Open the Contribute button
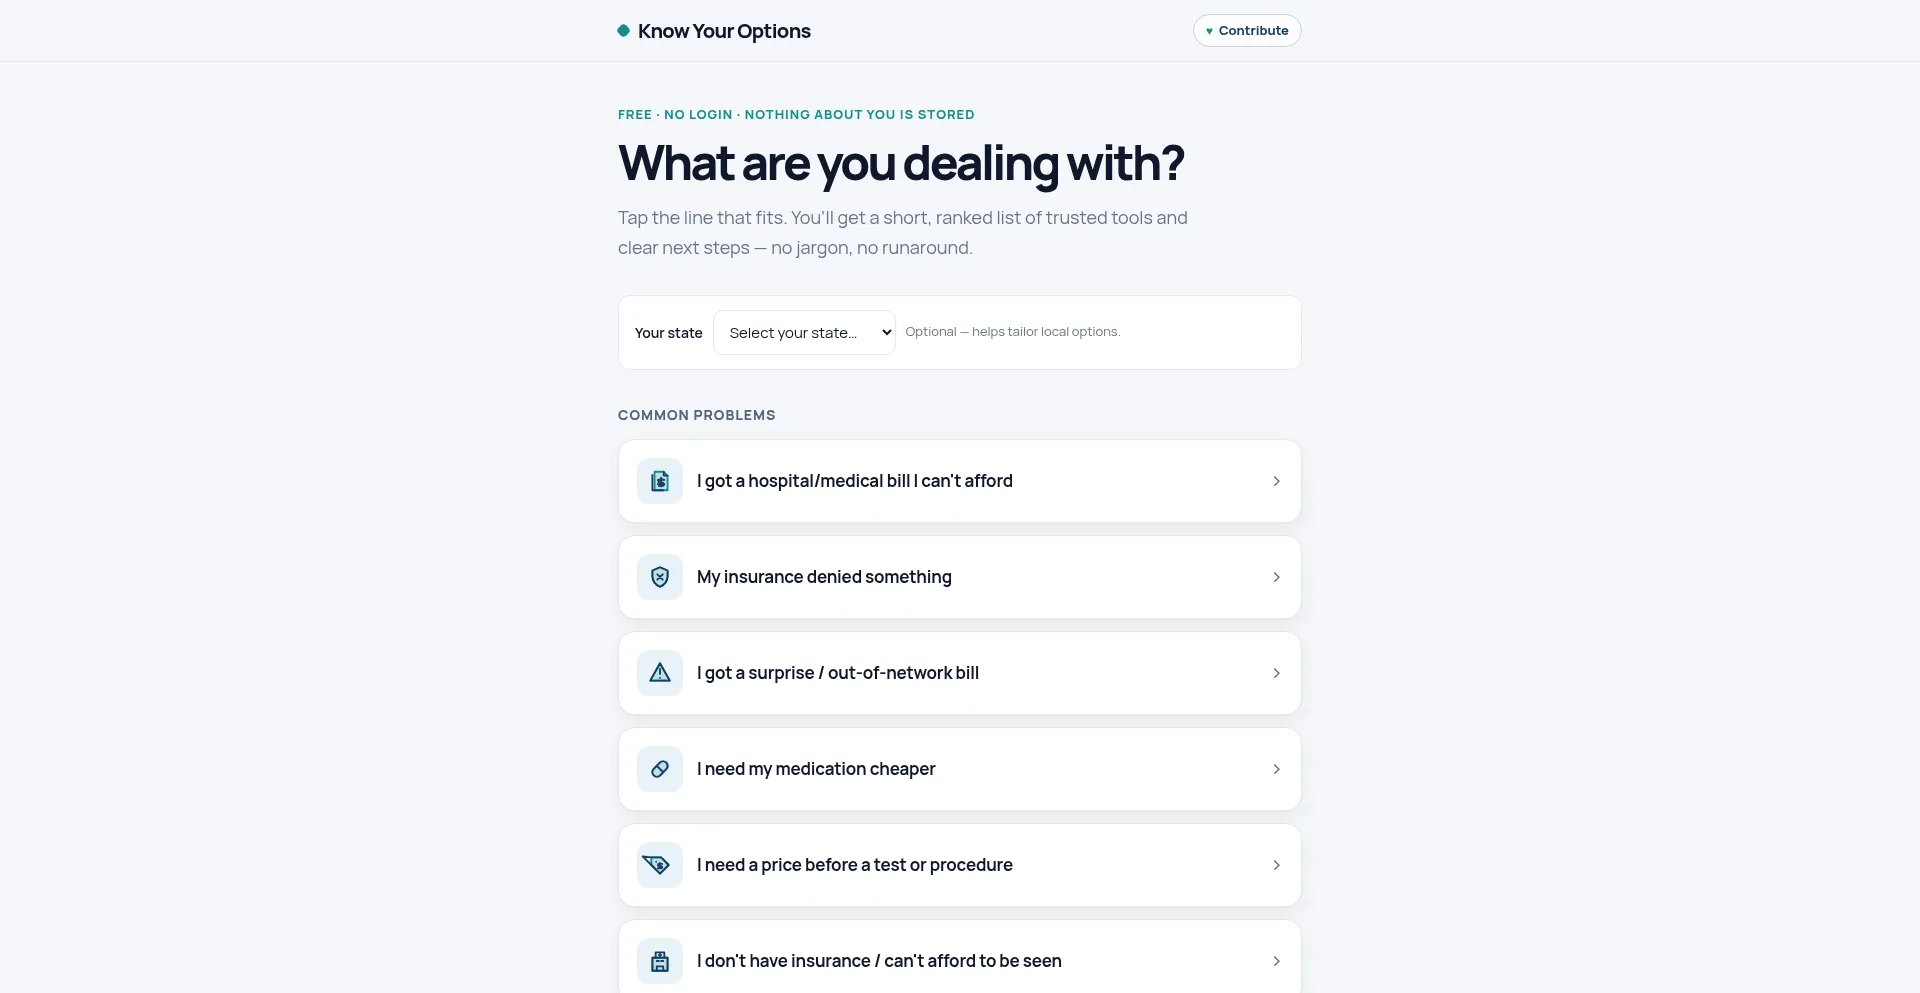1920x993 pixels. [1247, 31]
